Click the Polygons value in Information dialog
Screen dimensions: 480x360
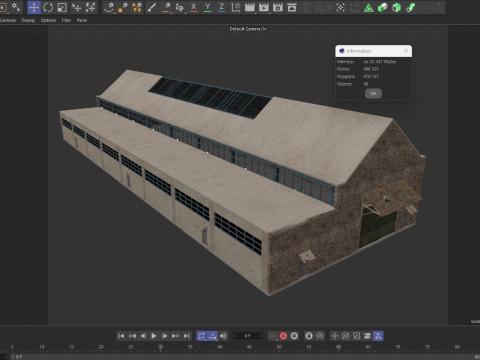tap(371, 76)
